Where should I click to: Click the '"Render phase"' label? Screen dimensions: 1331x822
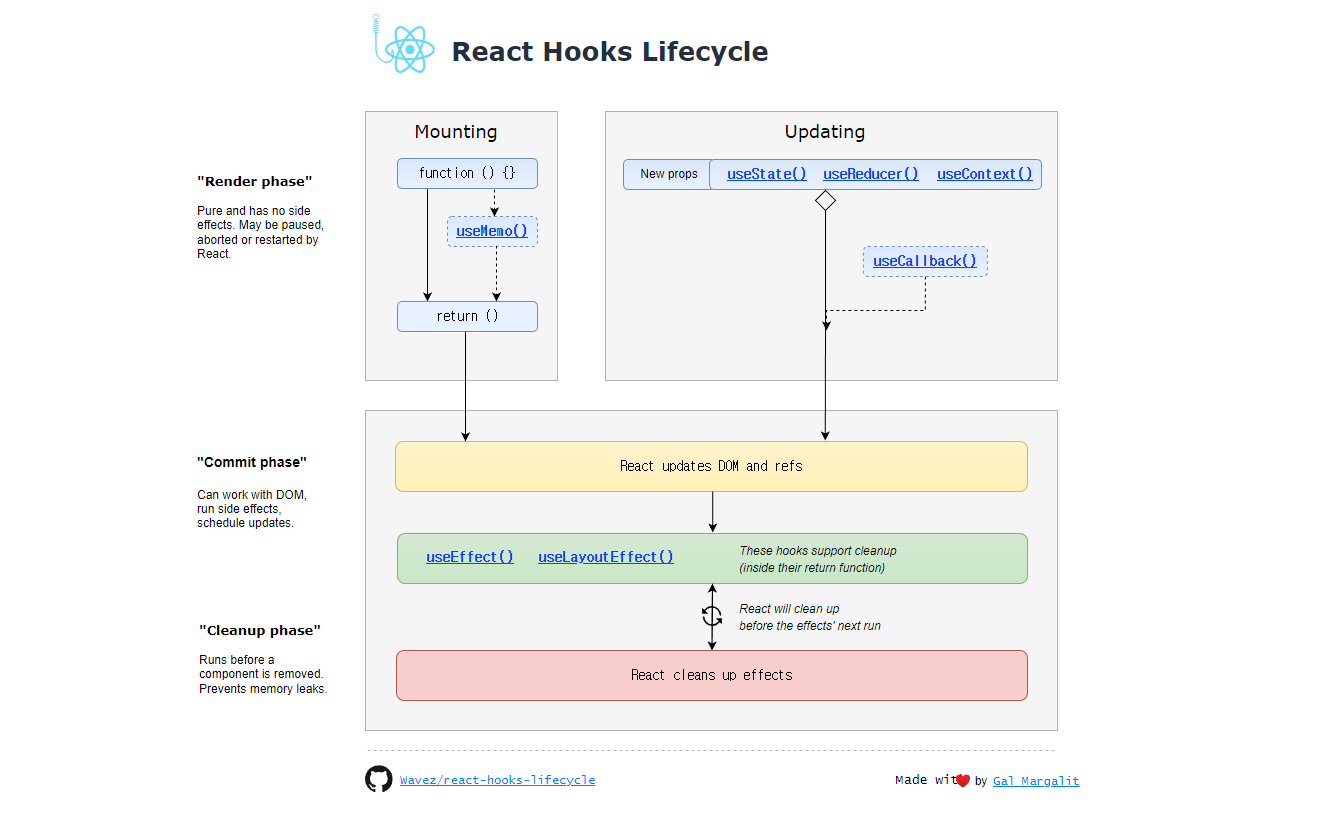(x=255, y=182)
